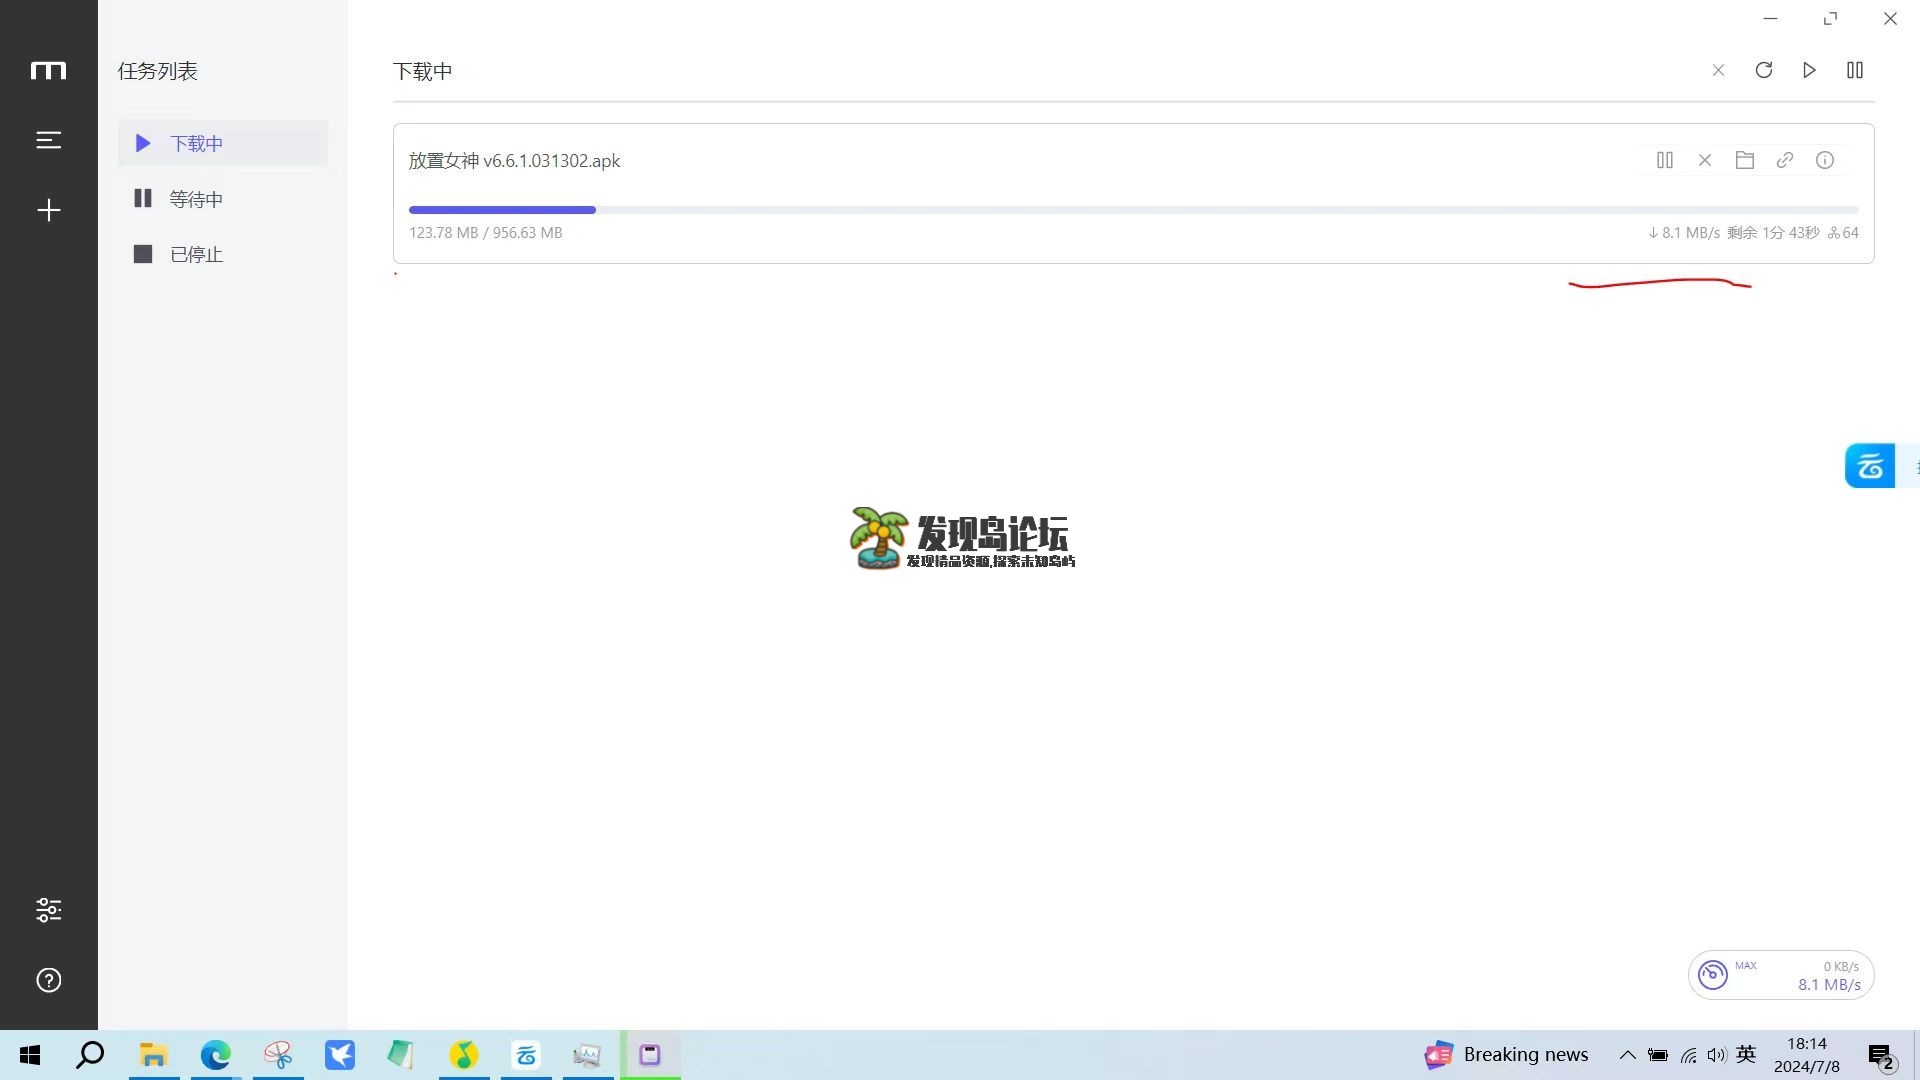Click the Motrix logo icon
Image resolution: width=1920 pixels, height=1080 pixels.
pyautogui.click(x=48, y=70)
